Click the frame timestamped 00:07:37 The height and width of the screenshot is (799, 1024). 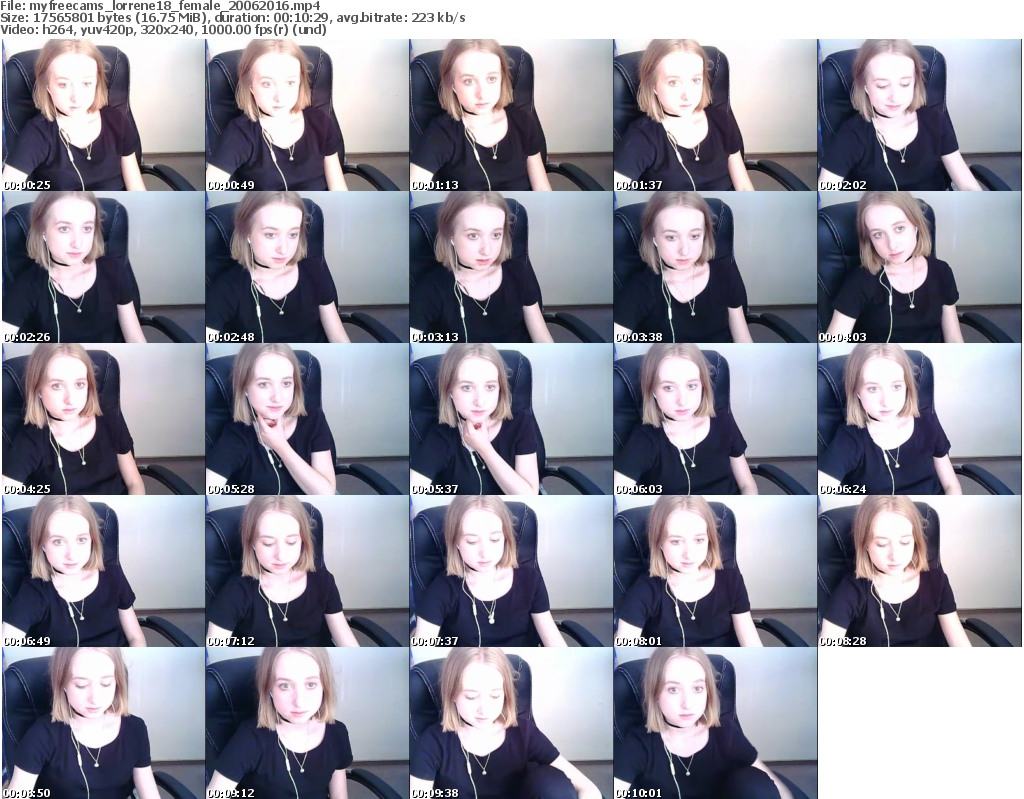tap(511, 572)
